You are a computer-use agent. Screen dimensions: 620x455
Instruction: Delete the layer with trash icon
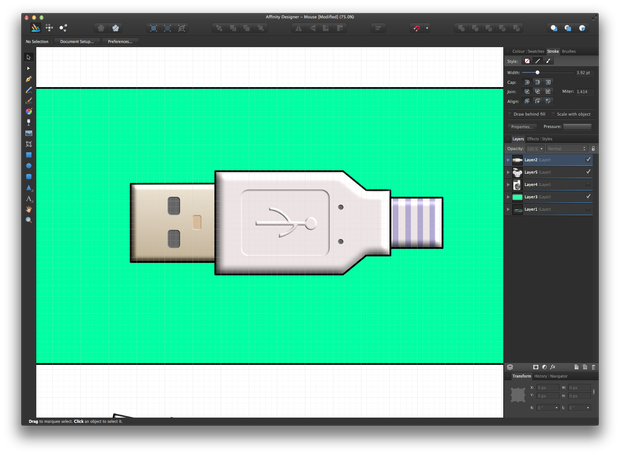coord(593,367)
